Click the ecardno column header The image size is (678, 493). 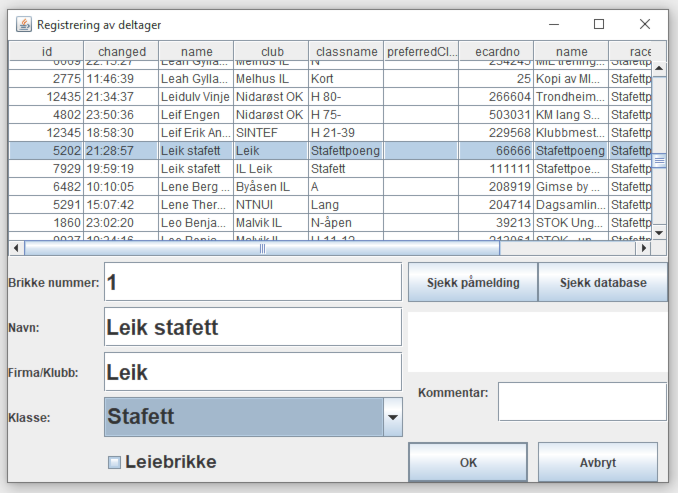click(496, 51)
